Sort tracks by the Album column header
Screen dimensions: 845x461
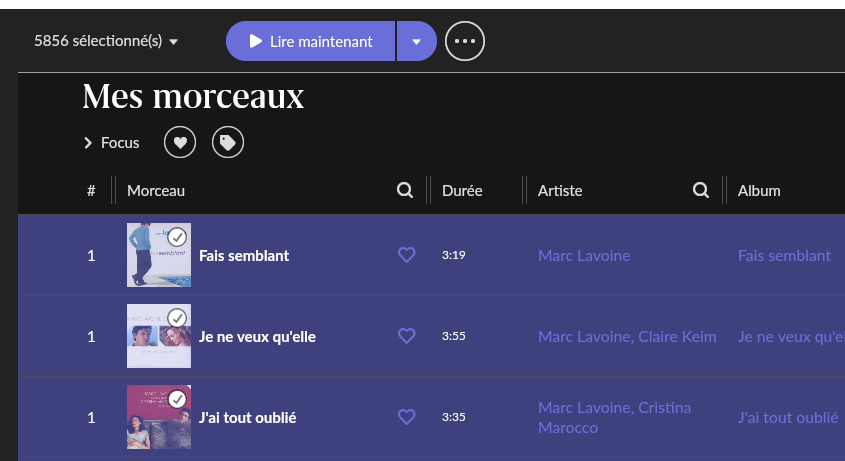pyautogui.click(x=759, y=191)
